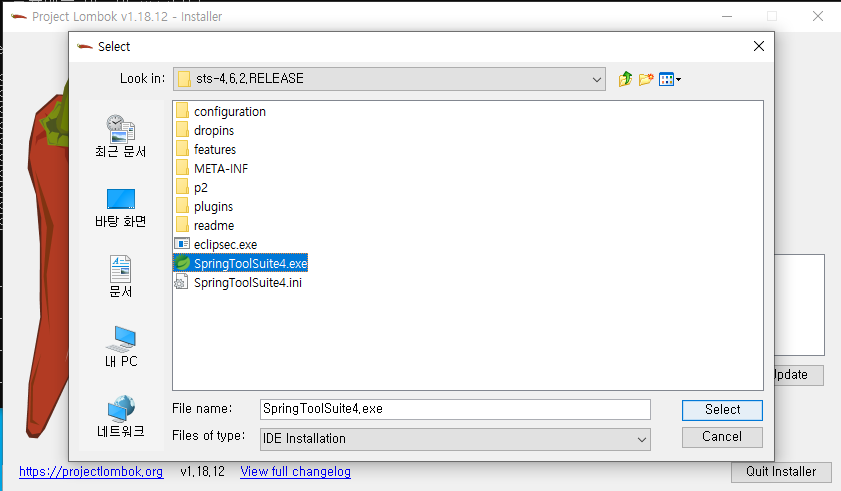Open the My PC shortcut (내 PC)
Viewport: 841px width, 491px height.
click(x=121, y=347)
